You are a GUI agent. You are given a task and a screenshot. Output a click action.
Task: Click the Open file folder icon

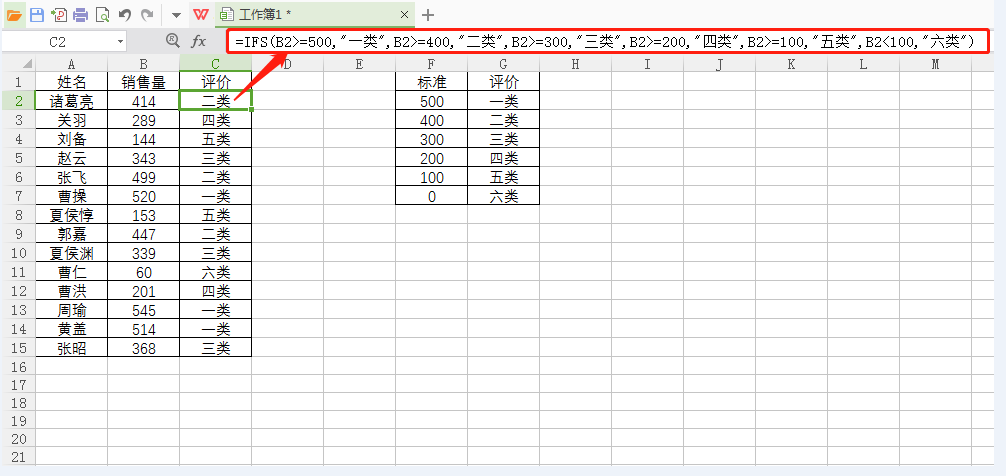point(14,14)
